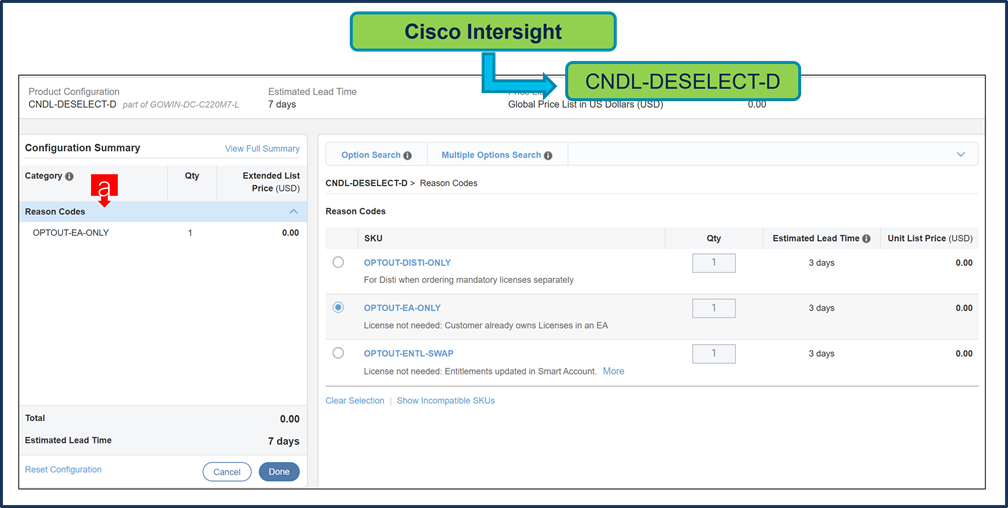Click the CNDL-DESELECT-D breadcrumb
Image resolution: width=1008 pixels, height=508 pixels.
coord(366,183)
